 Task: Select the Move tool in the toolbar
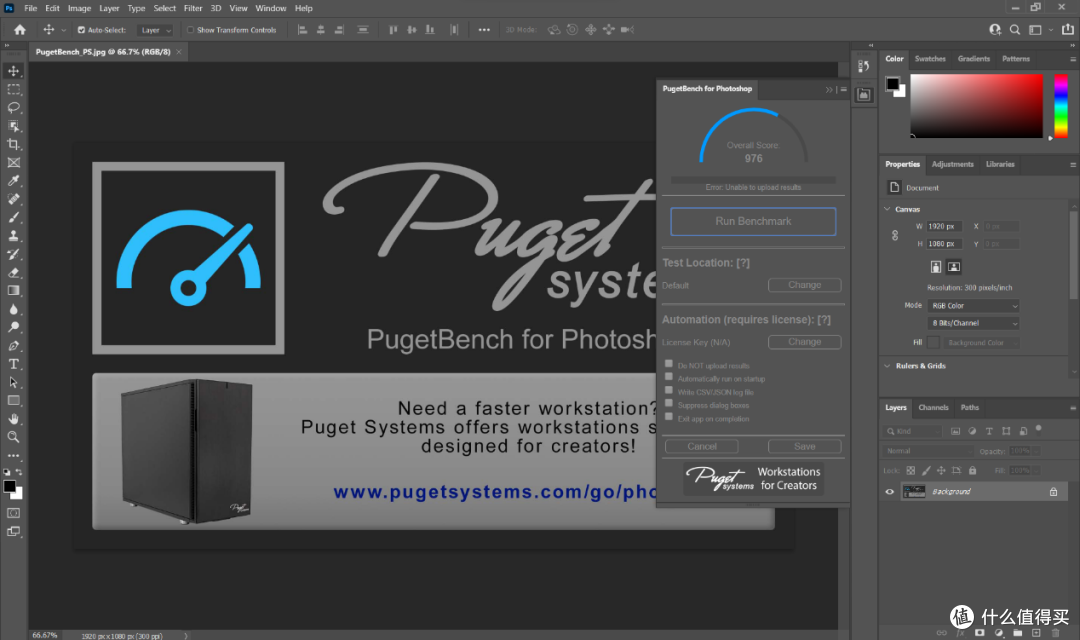click(13, 71)
